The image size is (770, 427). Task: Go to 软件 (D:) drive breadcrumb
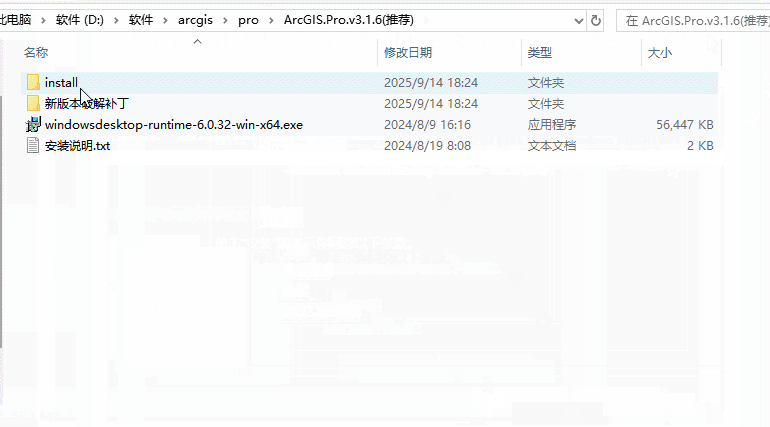[x=80, y=20]
